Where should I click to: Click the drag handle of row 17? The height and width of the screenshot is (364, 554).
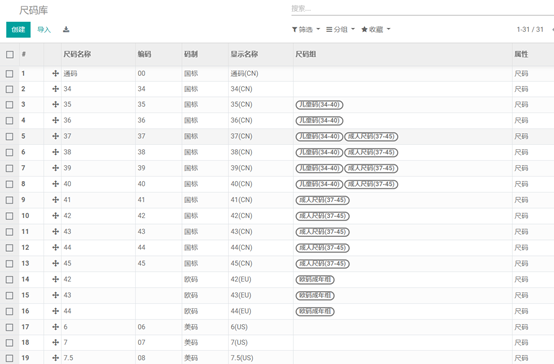coord(55,327)
